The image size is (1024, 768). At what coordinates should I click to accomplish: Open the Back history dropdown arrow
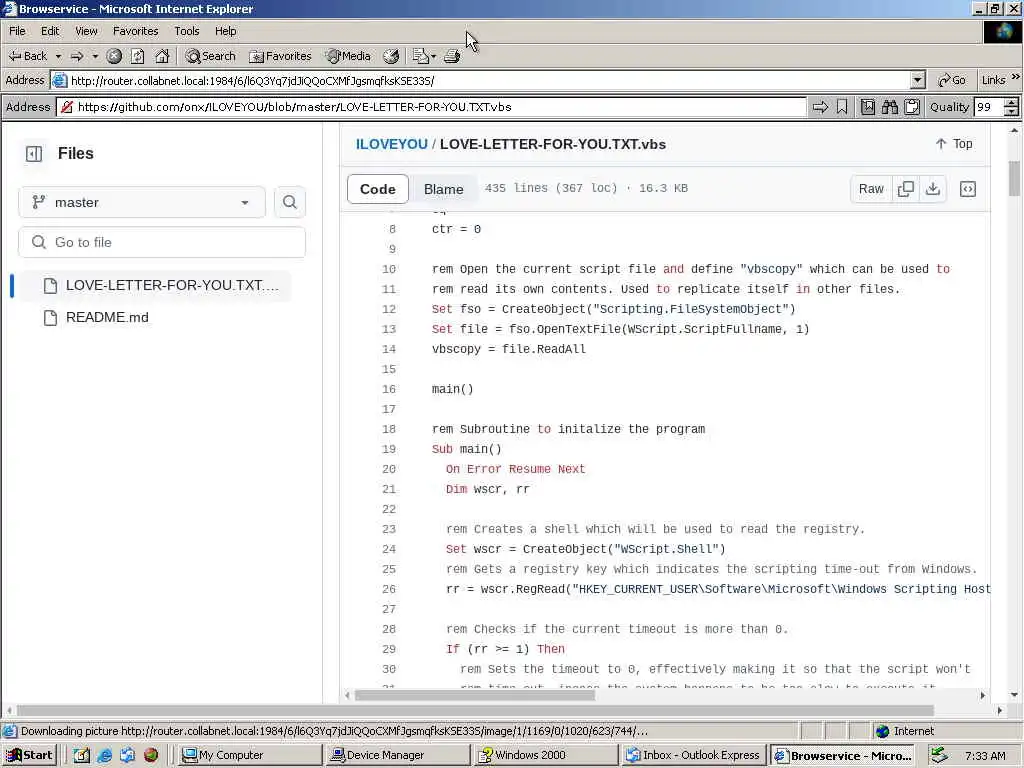pos(58,56)
